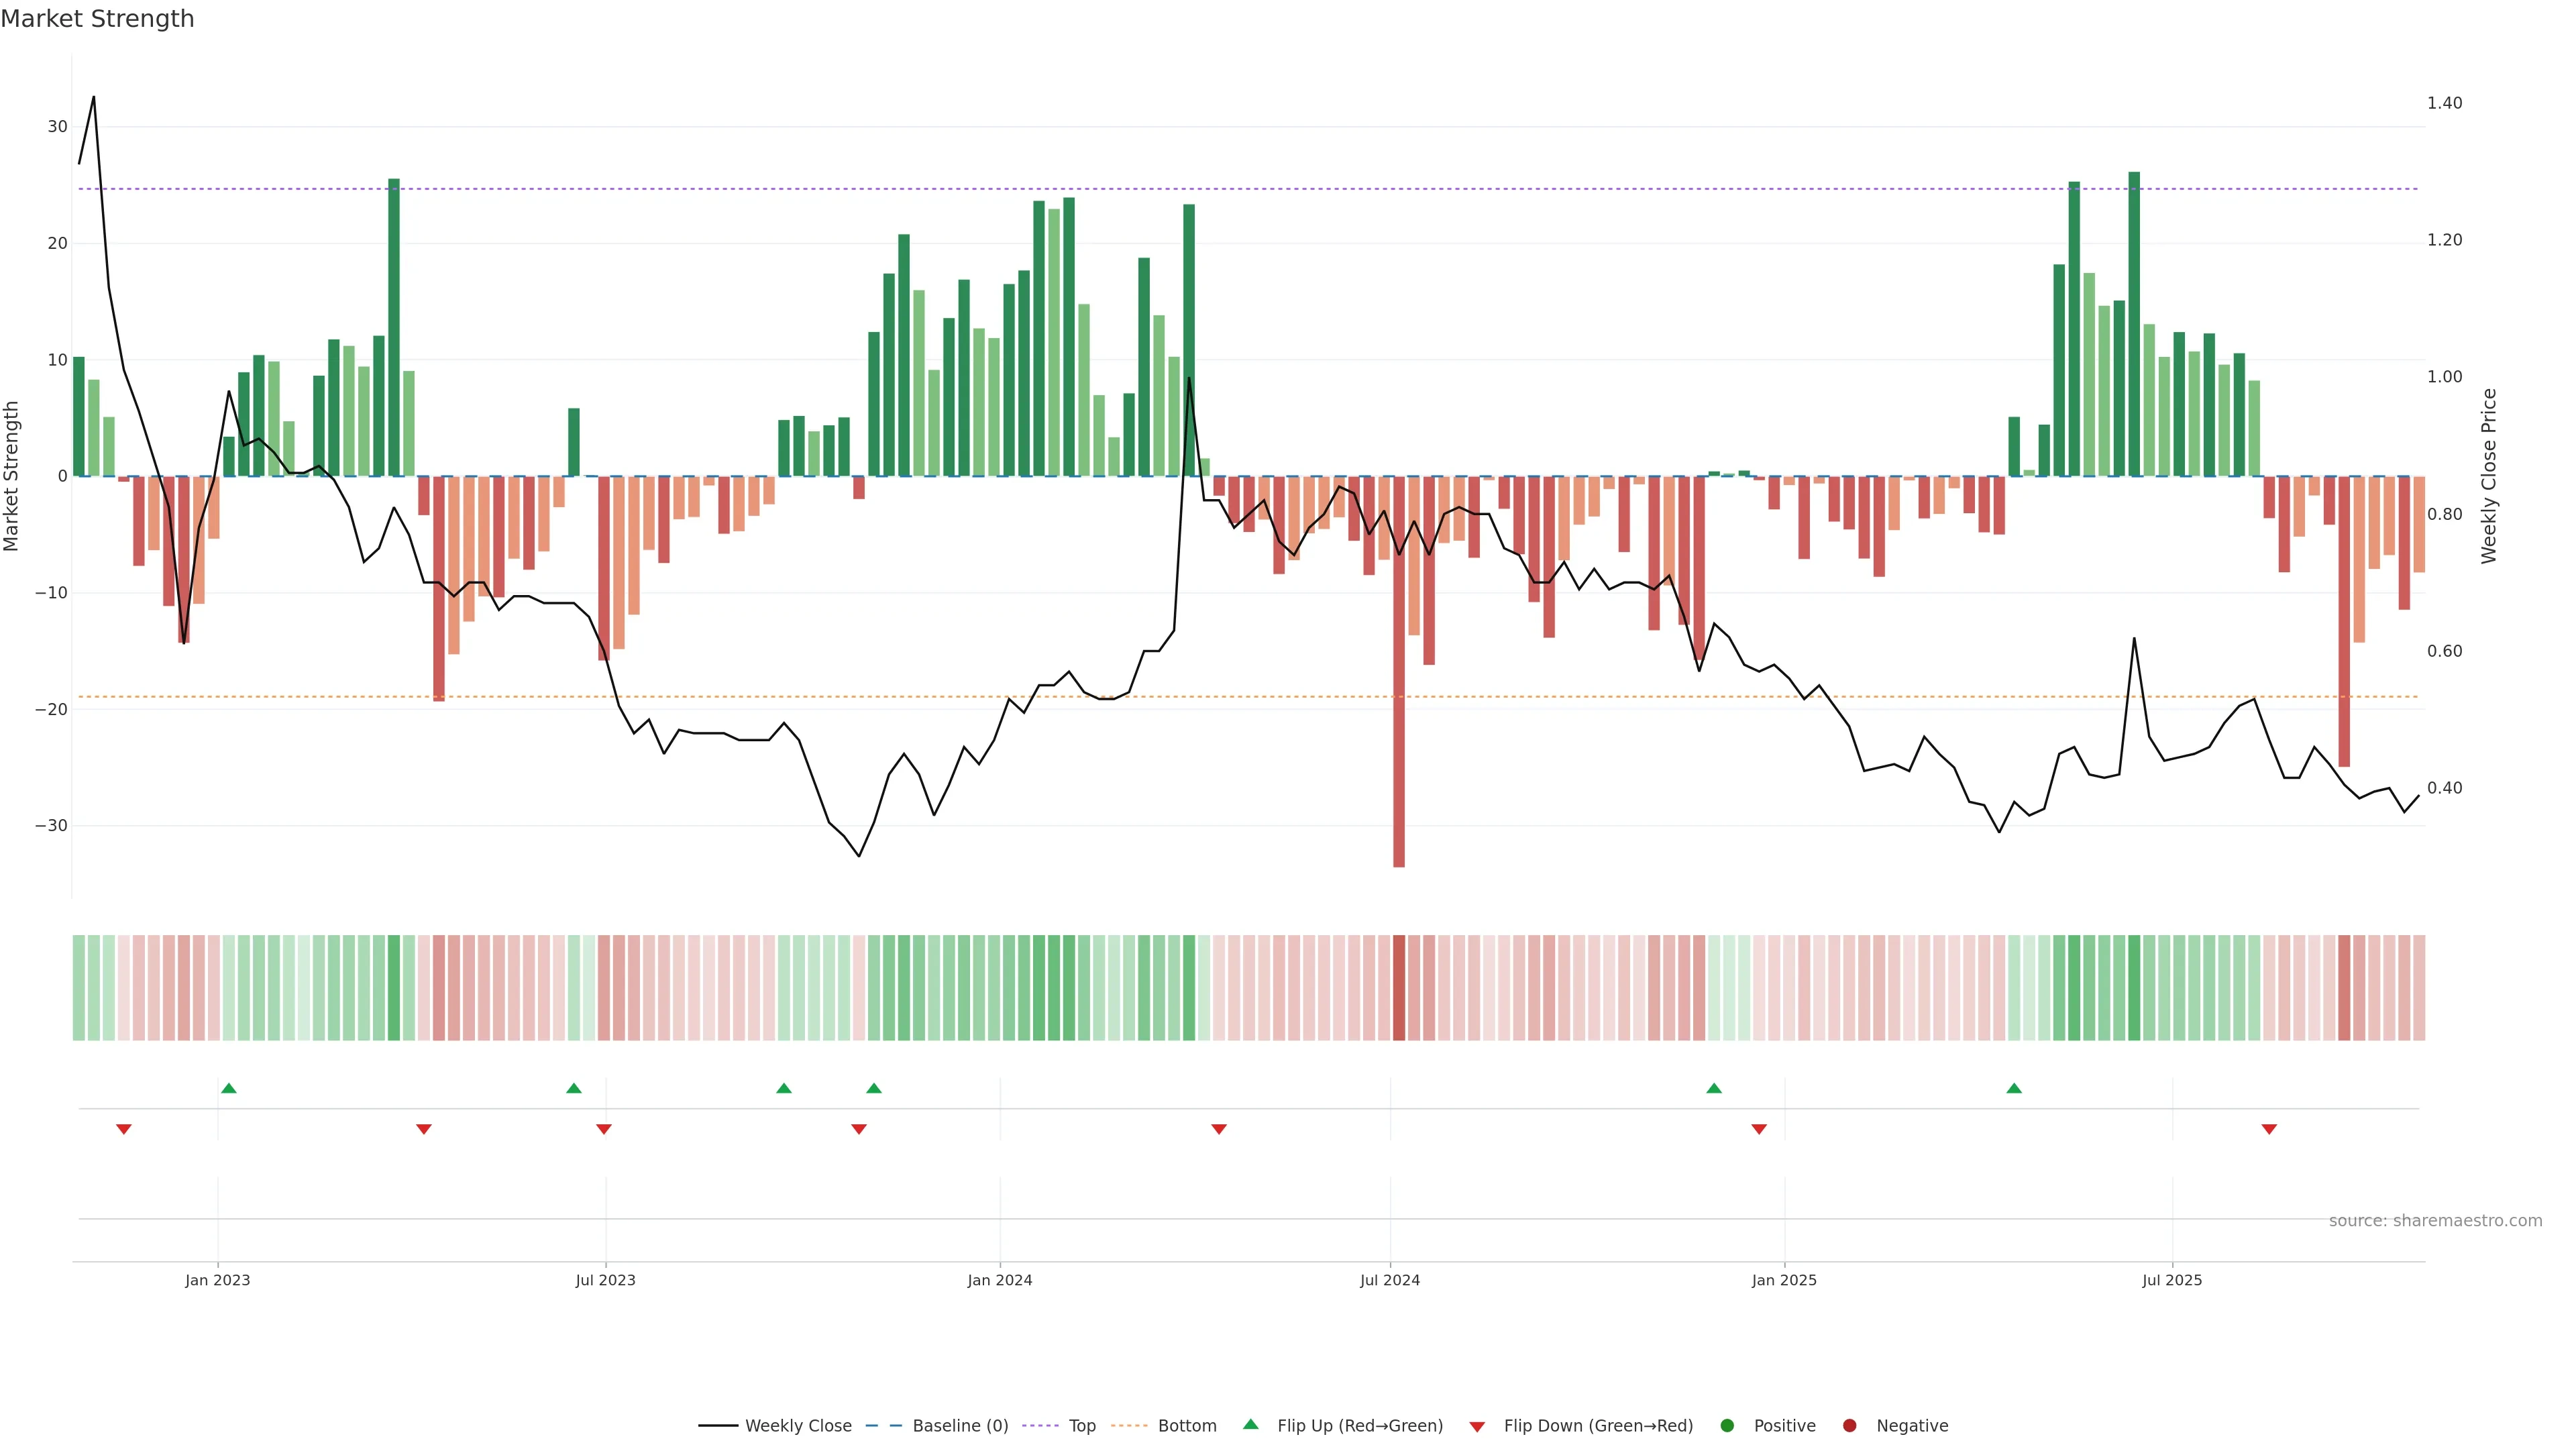The image size is (2576, 1449).
Task: Click the Jul 2023 x-axis label
Action: click(605, 1280)
